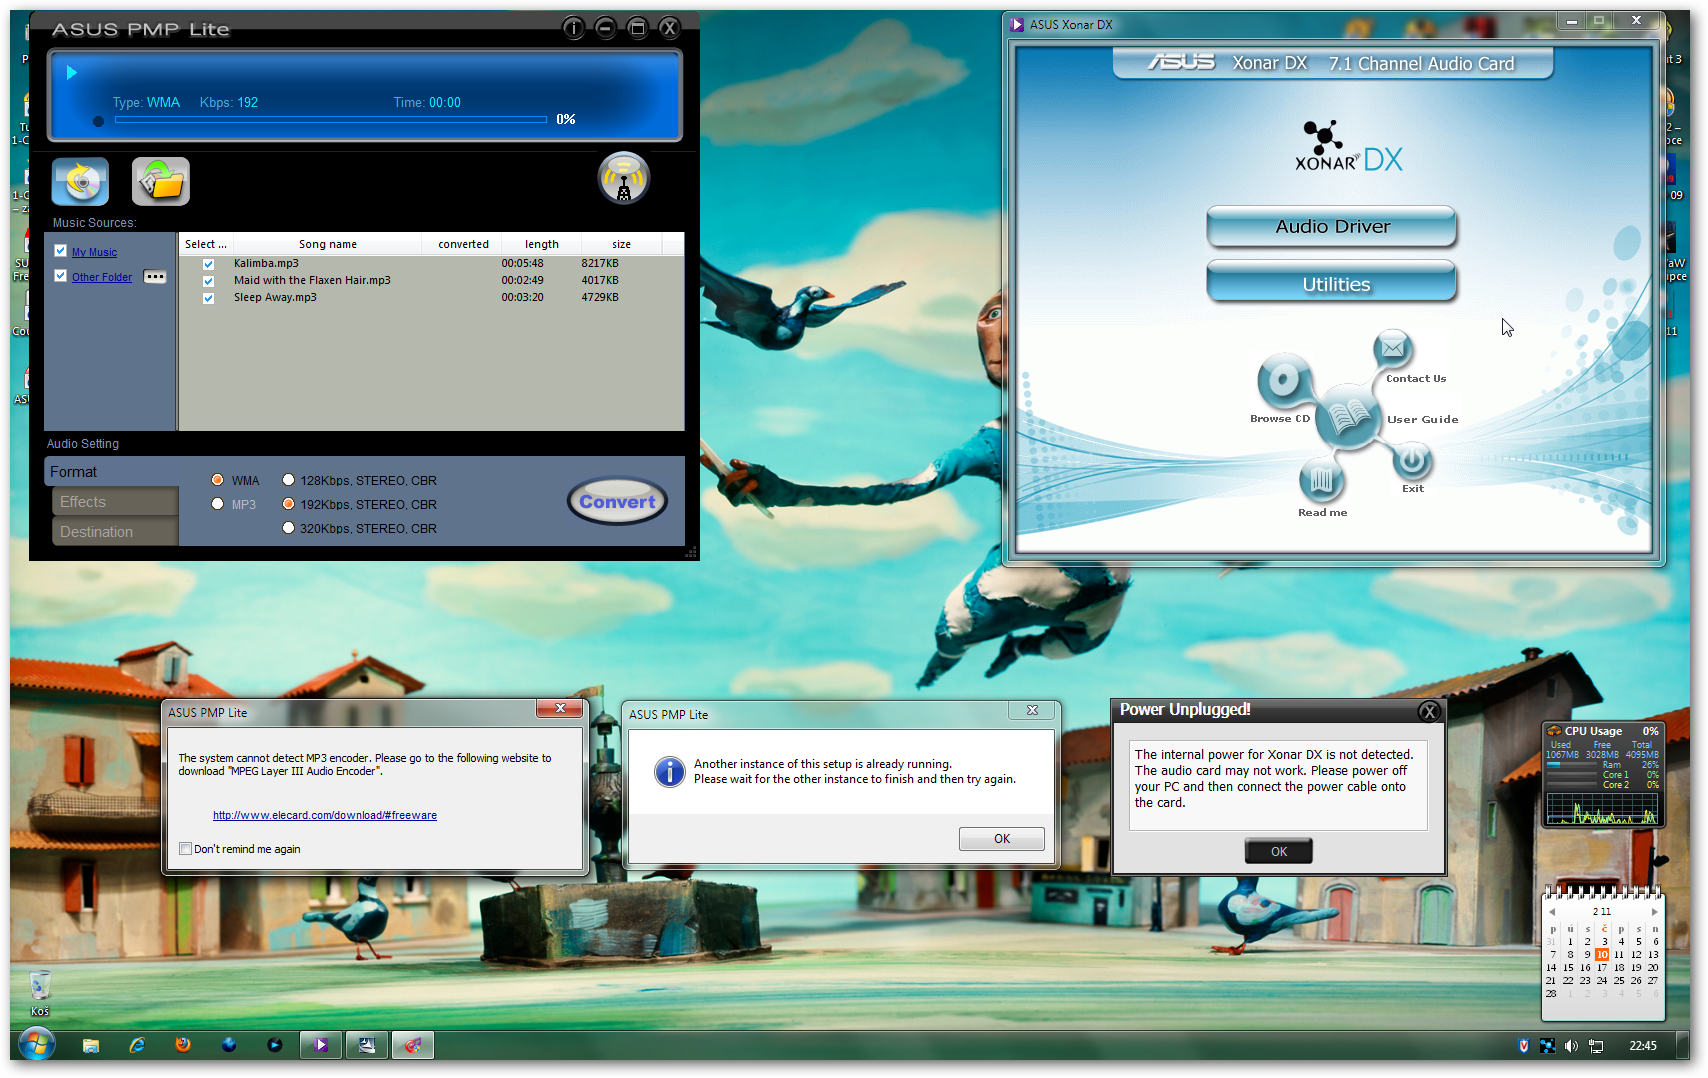Open the My Music link
Viewport: 1708px width, 1078px height.
tap(94, 252)
